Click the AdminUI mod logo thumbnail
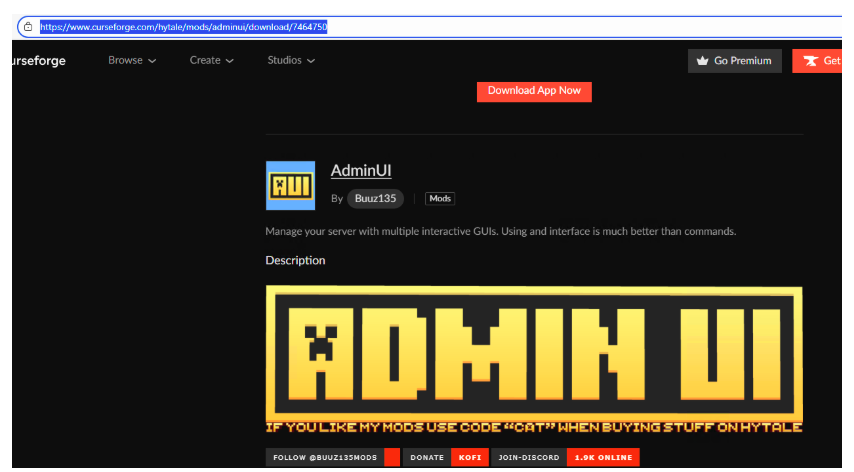 (290, 186)
